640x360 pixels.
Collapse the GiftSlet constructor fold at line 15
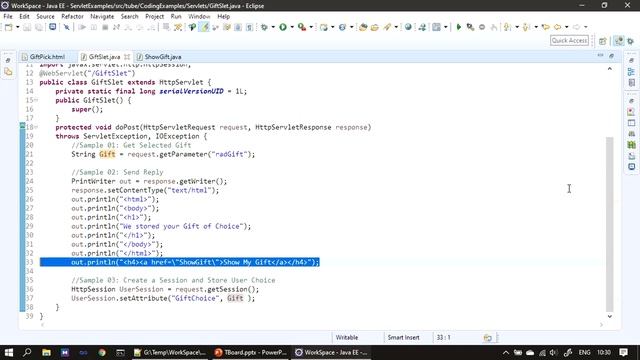[x=36, y=100]
